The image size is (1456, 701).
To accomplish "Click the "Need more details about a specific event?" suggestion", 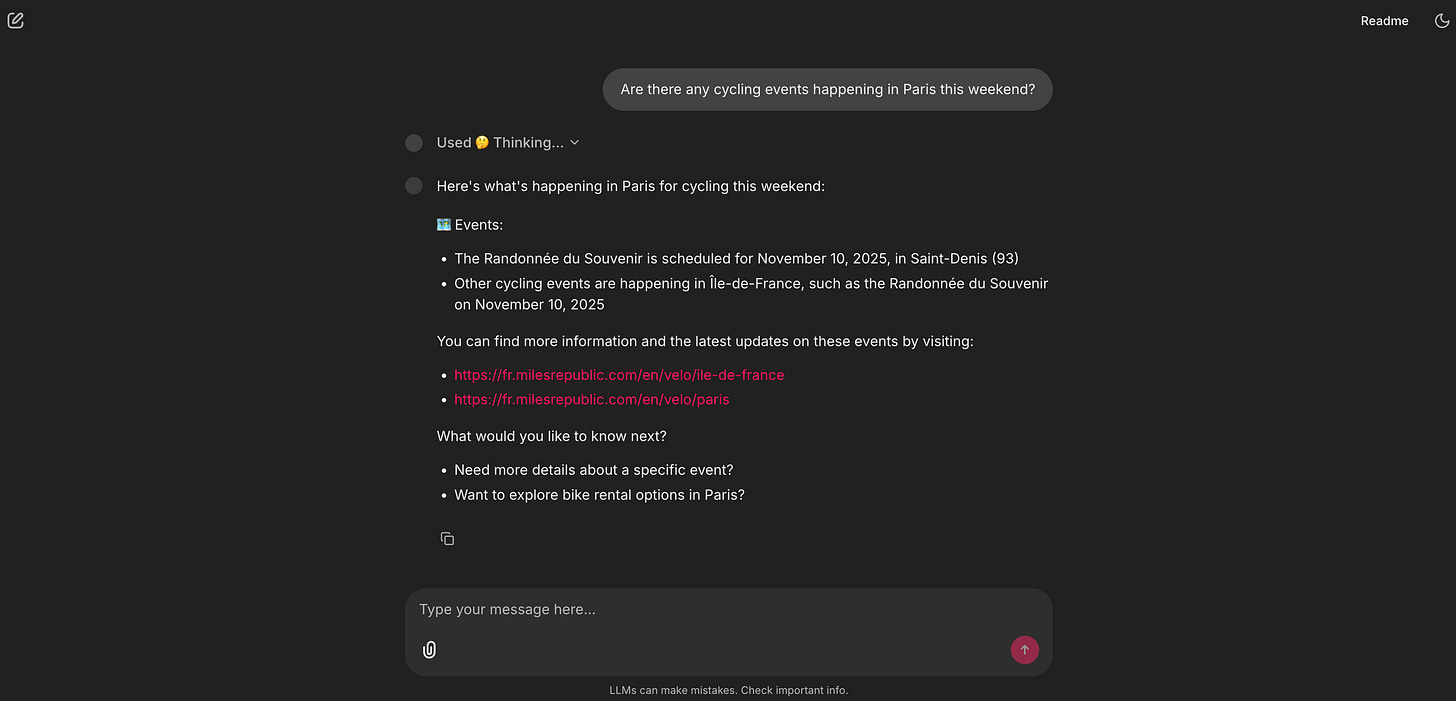I will coord(593,469).
